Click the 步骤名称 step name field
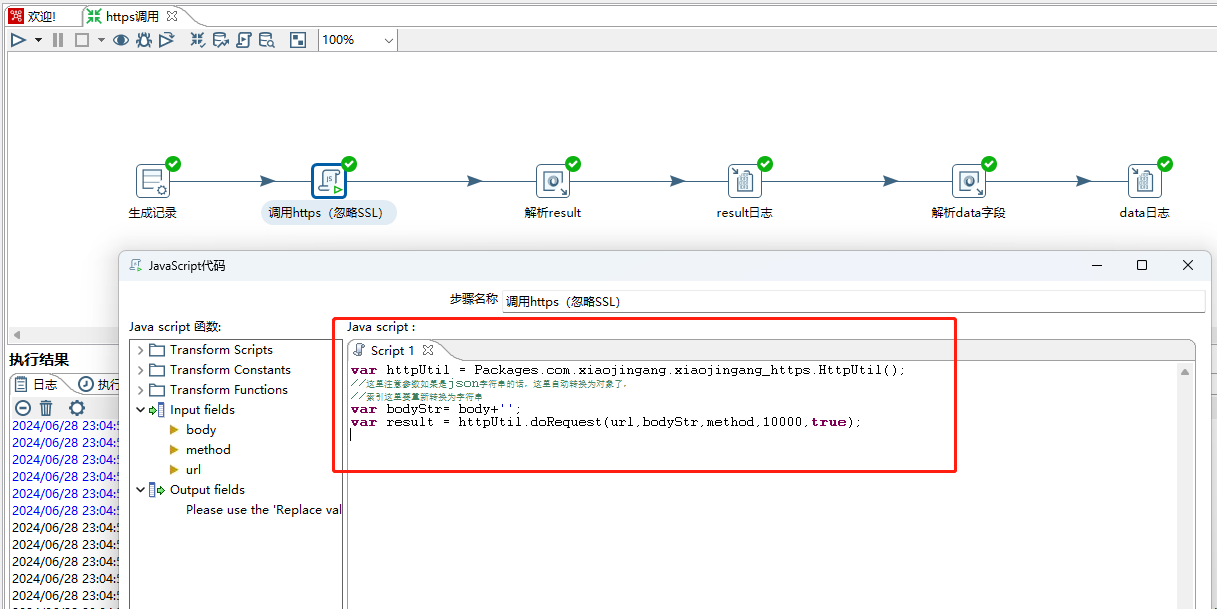 coord(700,301)
